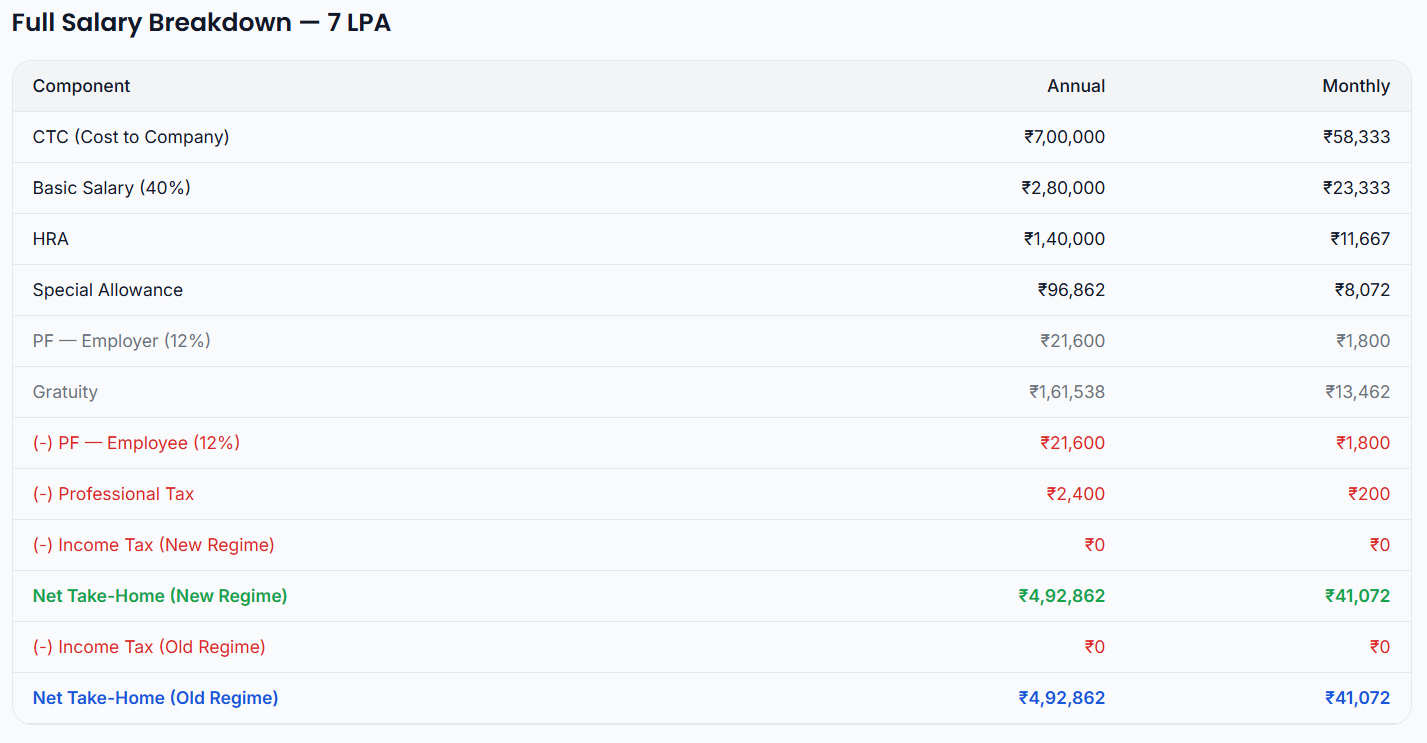Click the Net Take-Home (Old Regime) label
Screen dimensions: 1427x743
point(155,698)
